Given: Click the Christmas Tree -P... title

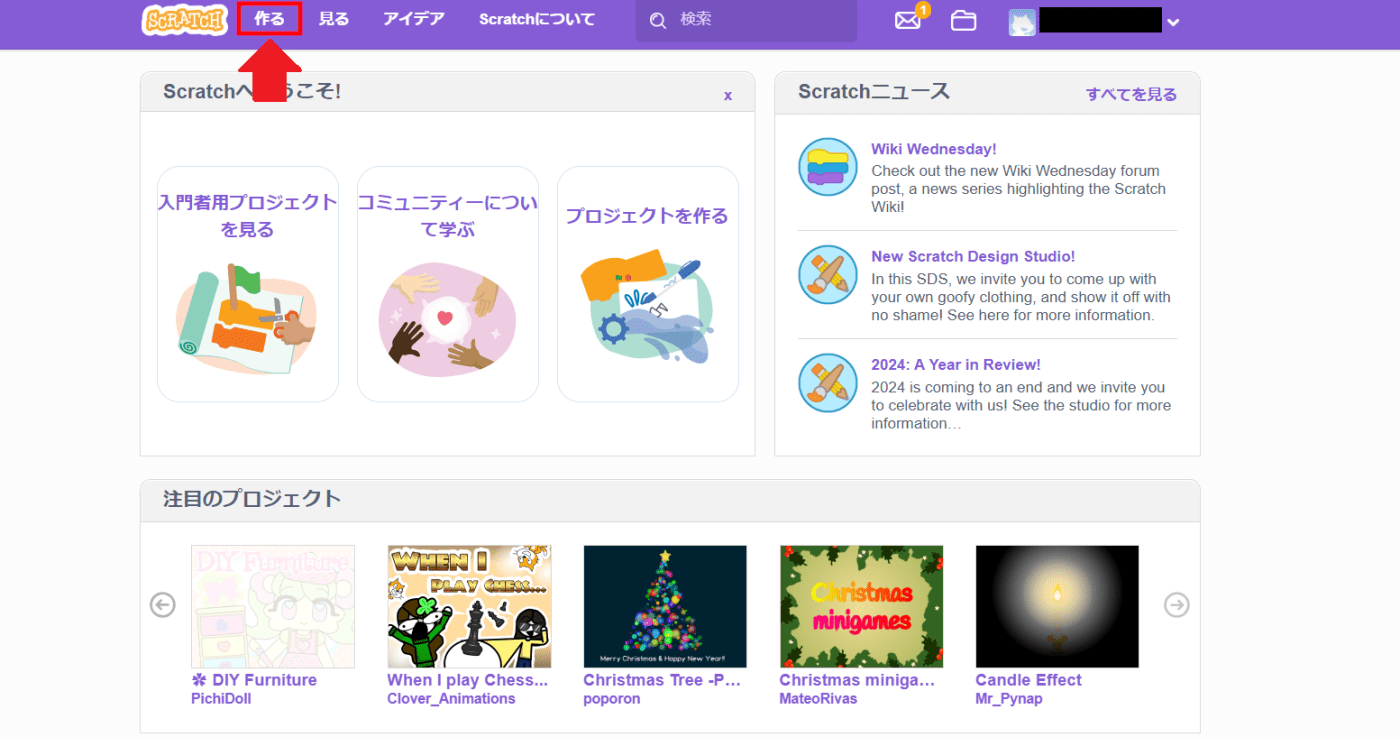Looking at the screenshot, I should (662, 680).
